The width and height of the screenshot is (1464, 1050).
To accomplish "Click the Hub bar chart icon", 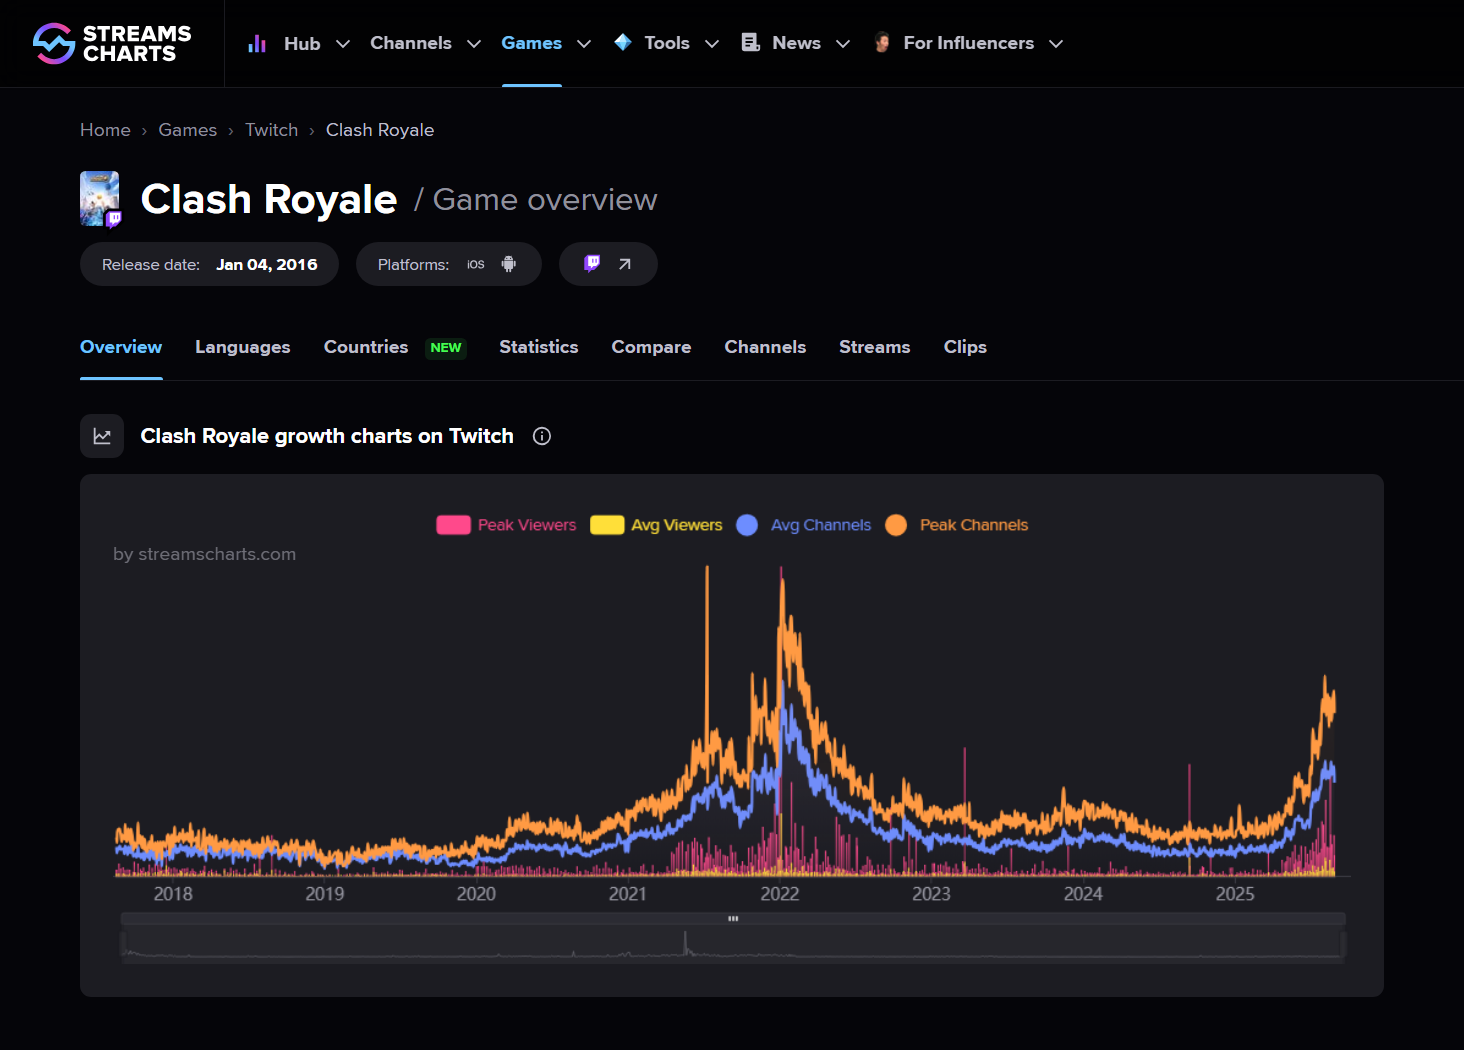I will tap(257, 43).
